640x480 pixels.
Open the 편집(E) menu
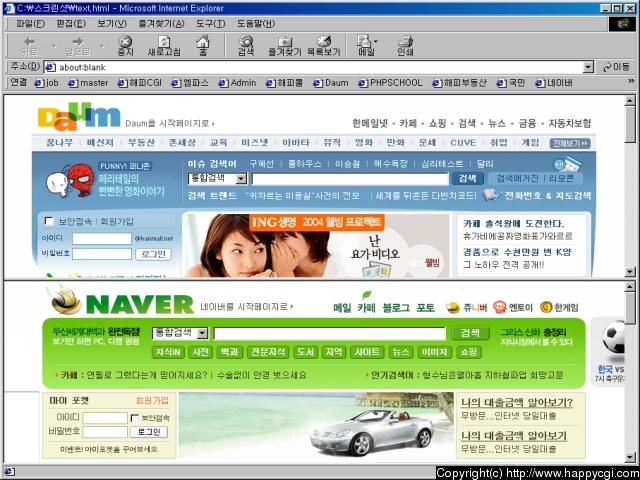click(x=71, y=24)
